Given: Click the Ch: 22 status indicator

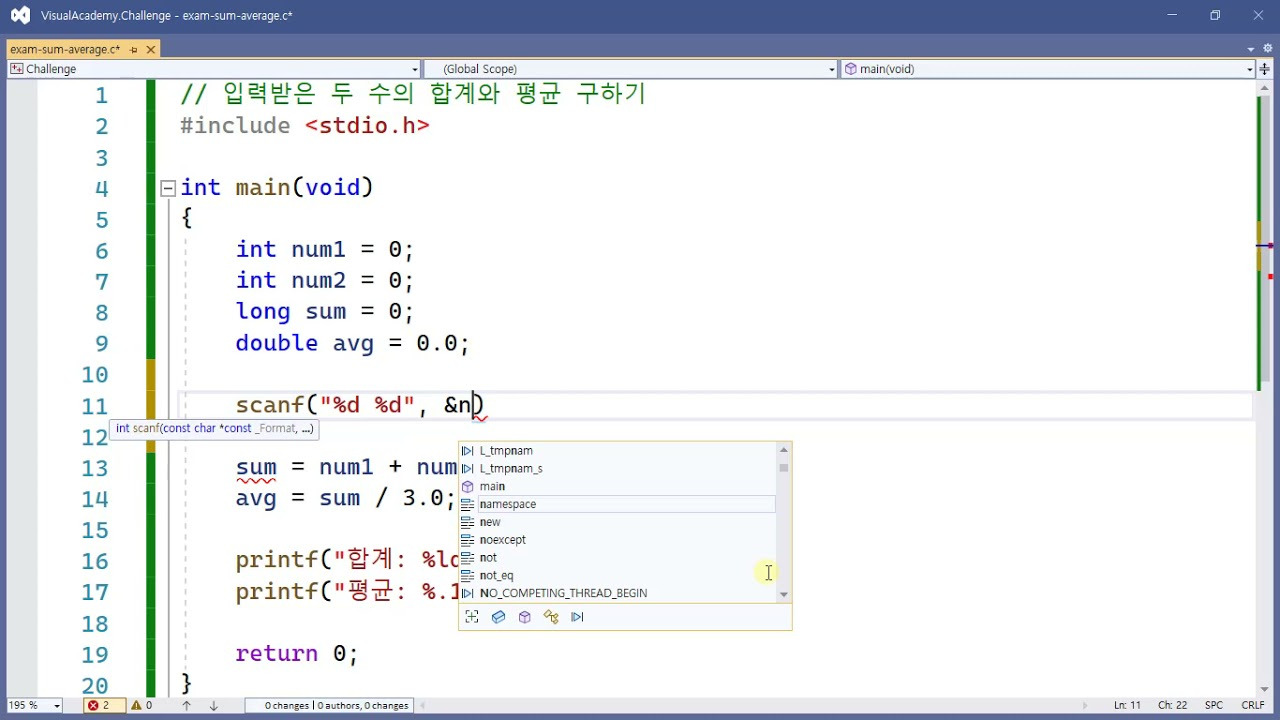Looking at the screenshot, I should coord(1172,706).
